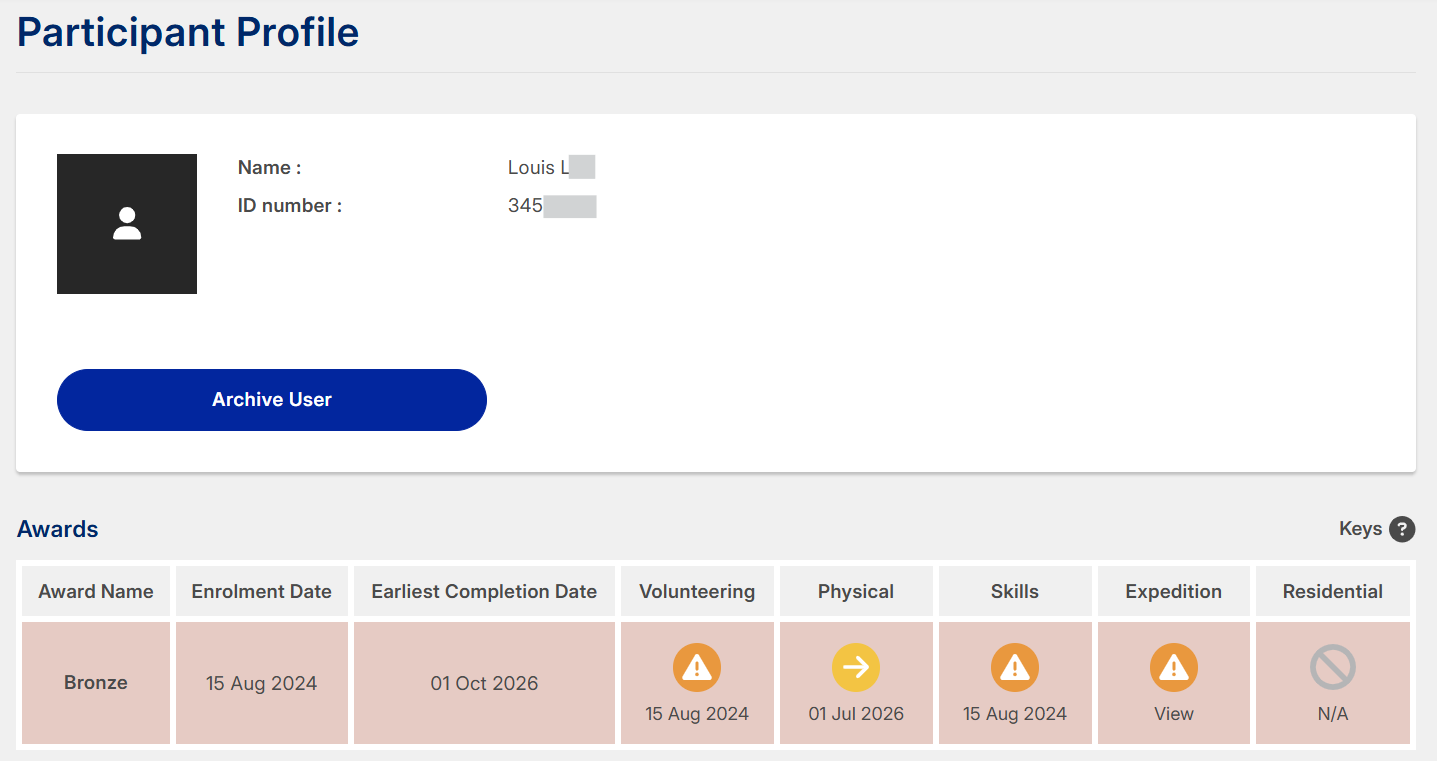Open the Keys help question icon
The height and width of the screenshot is (761, 1437).
1402,529
